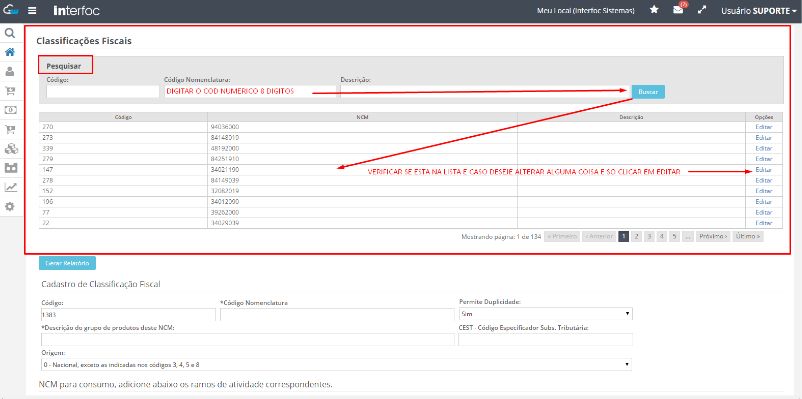Go to page 3 of results
Image resolution: width=802 pixels, height=399 pixels.
649,236
